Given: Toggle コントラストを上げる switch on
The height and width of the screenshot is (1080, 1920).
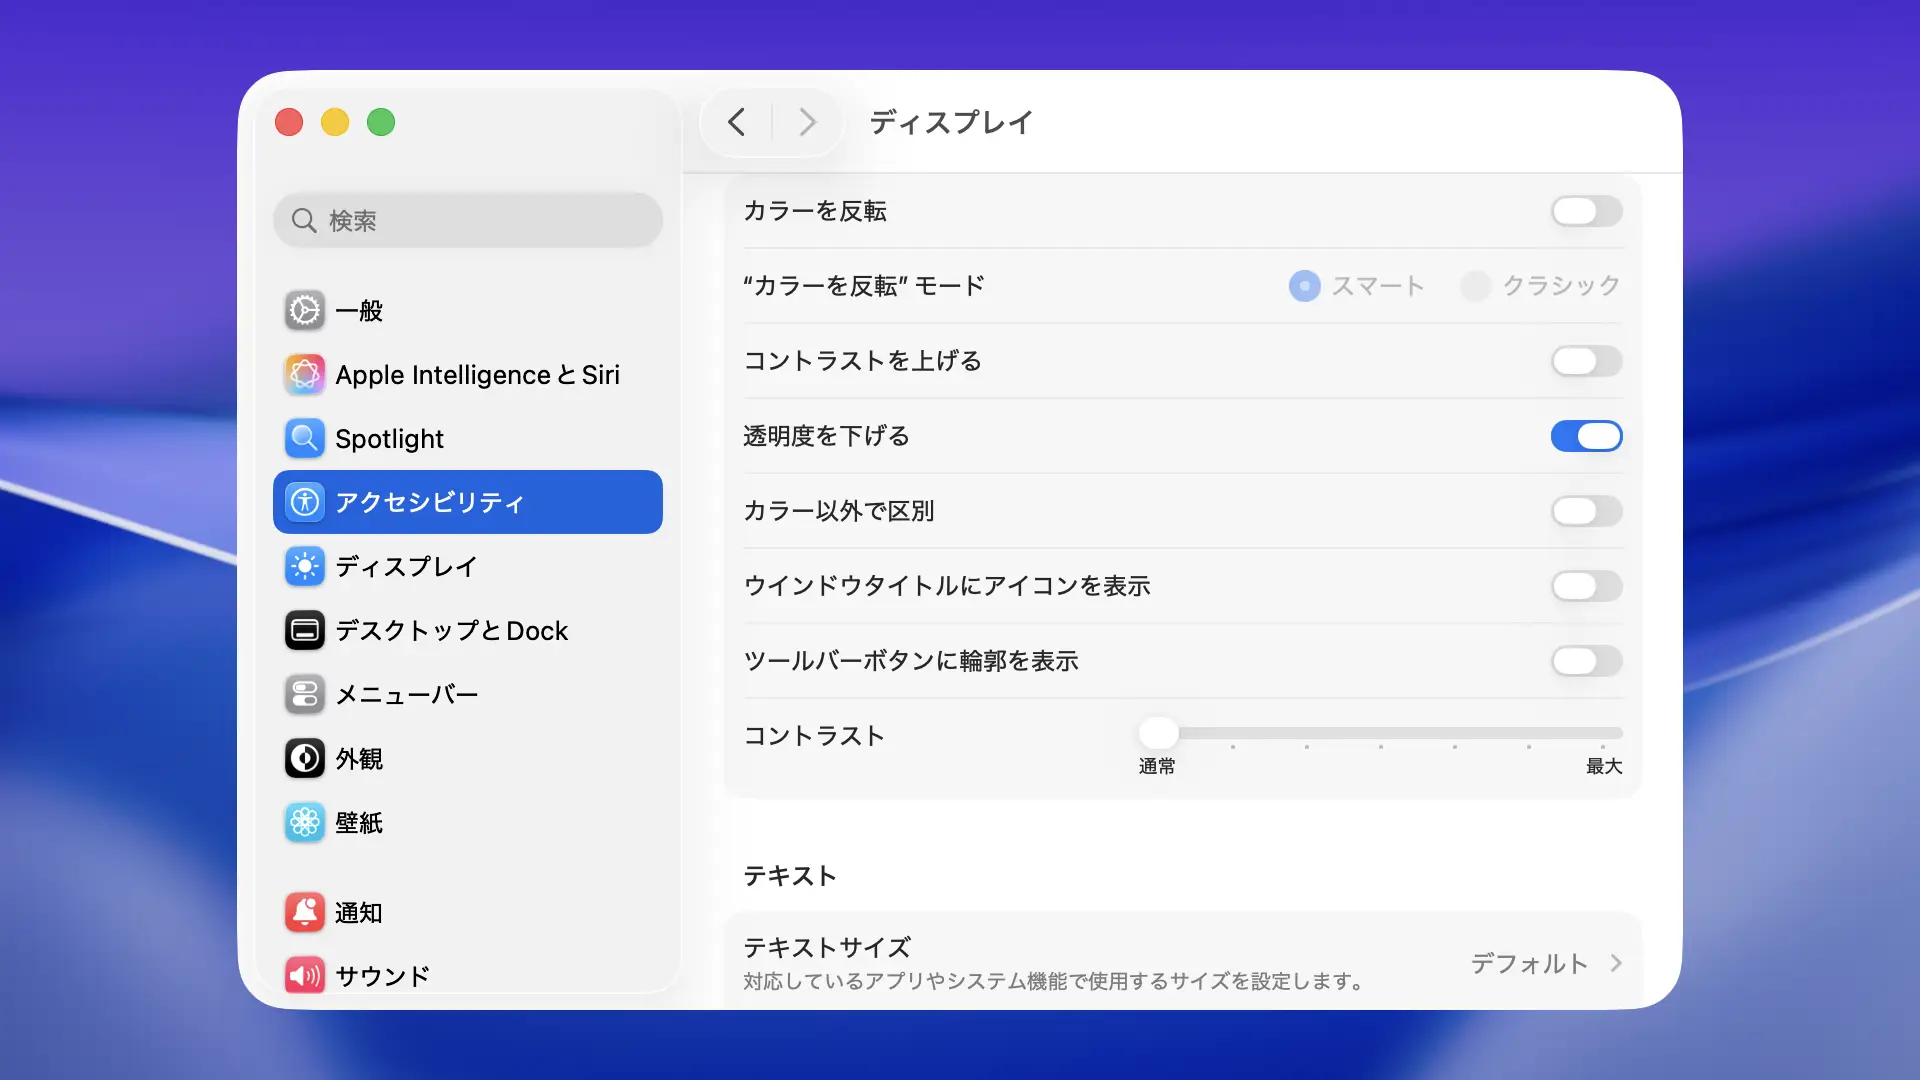Looking at the screenshot, I should (x=1586, y=361).
